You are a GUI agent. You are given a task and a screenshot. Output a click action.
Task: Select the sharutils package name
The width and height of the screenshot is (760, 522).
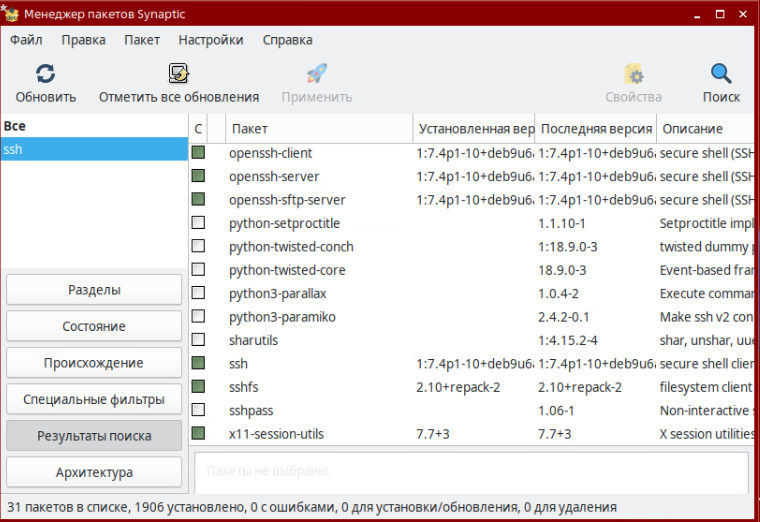point(253,340)
